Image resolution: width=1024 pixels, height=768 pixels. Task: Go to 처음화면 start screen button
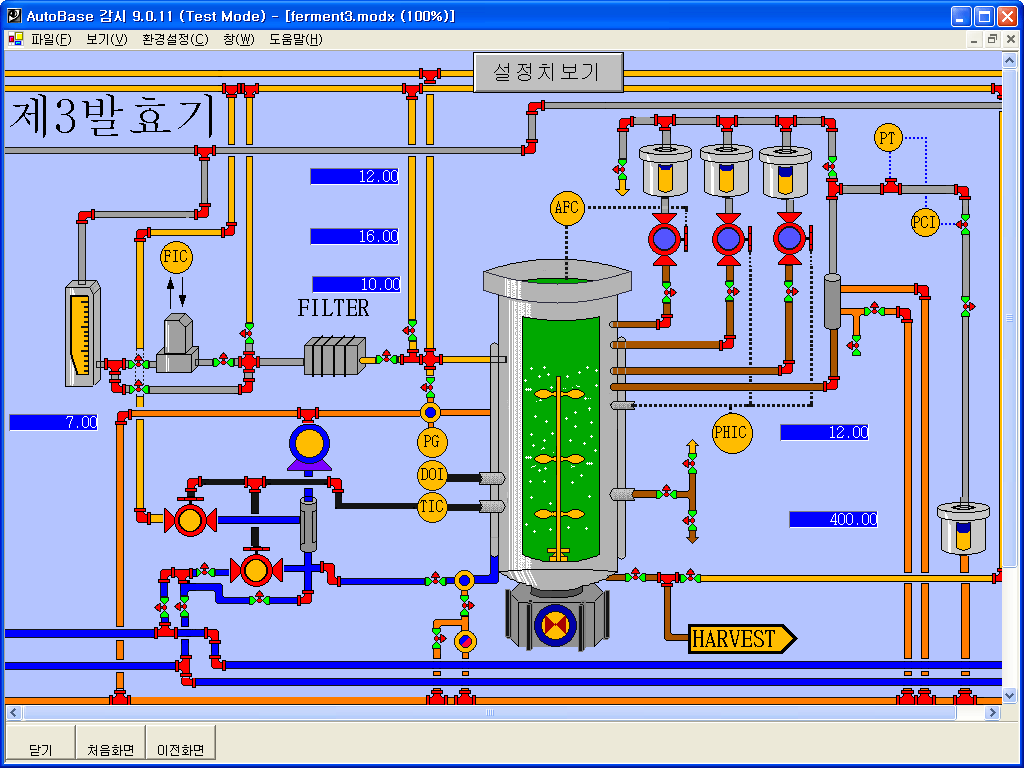point(110,750)
